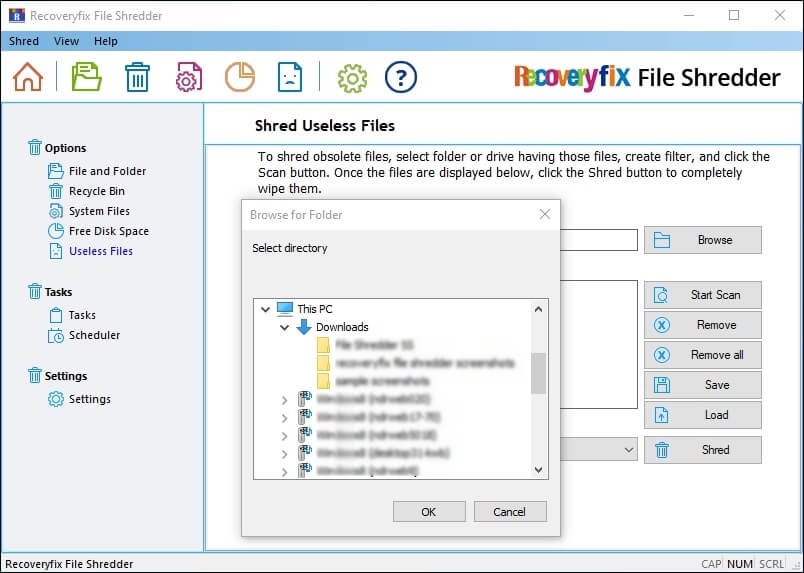
Task: Click the Options section header
Action: click(57, 148)
